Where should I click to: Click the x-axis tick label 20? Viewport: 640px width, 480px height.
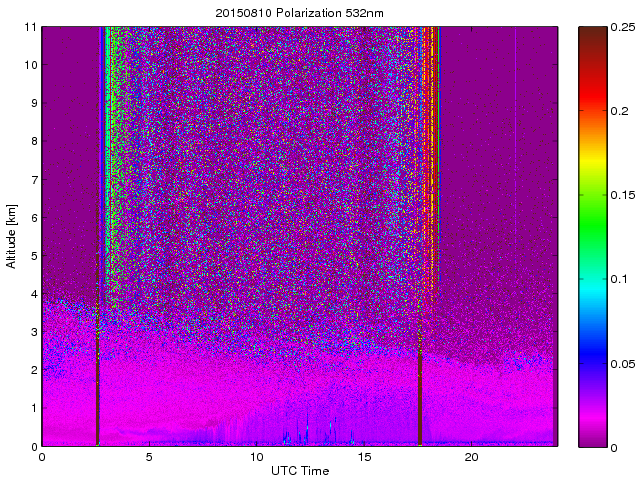[472, 457]
